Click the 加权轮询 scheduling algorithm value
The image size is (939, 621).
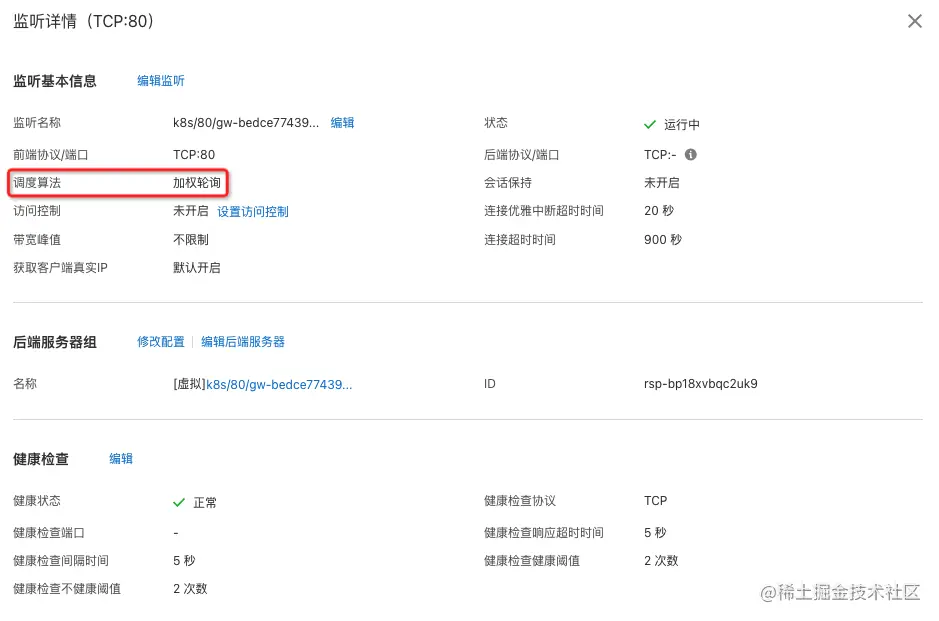[x=196, y=183]
